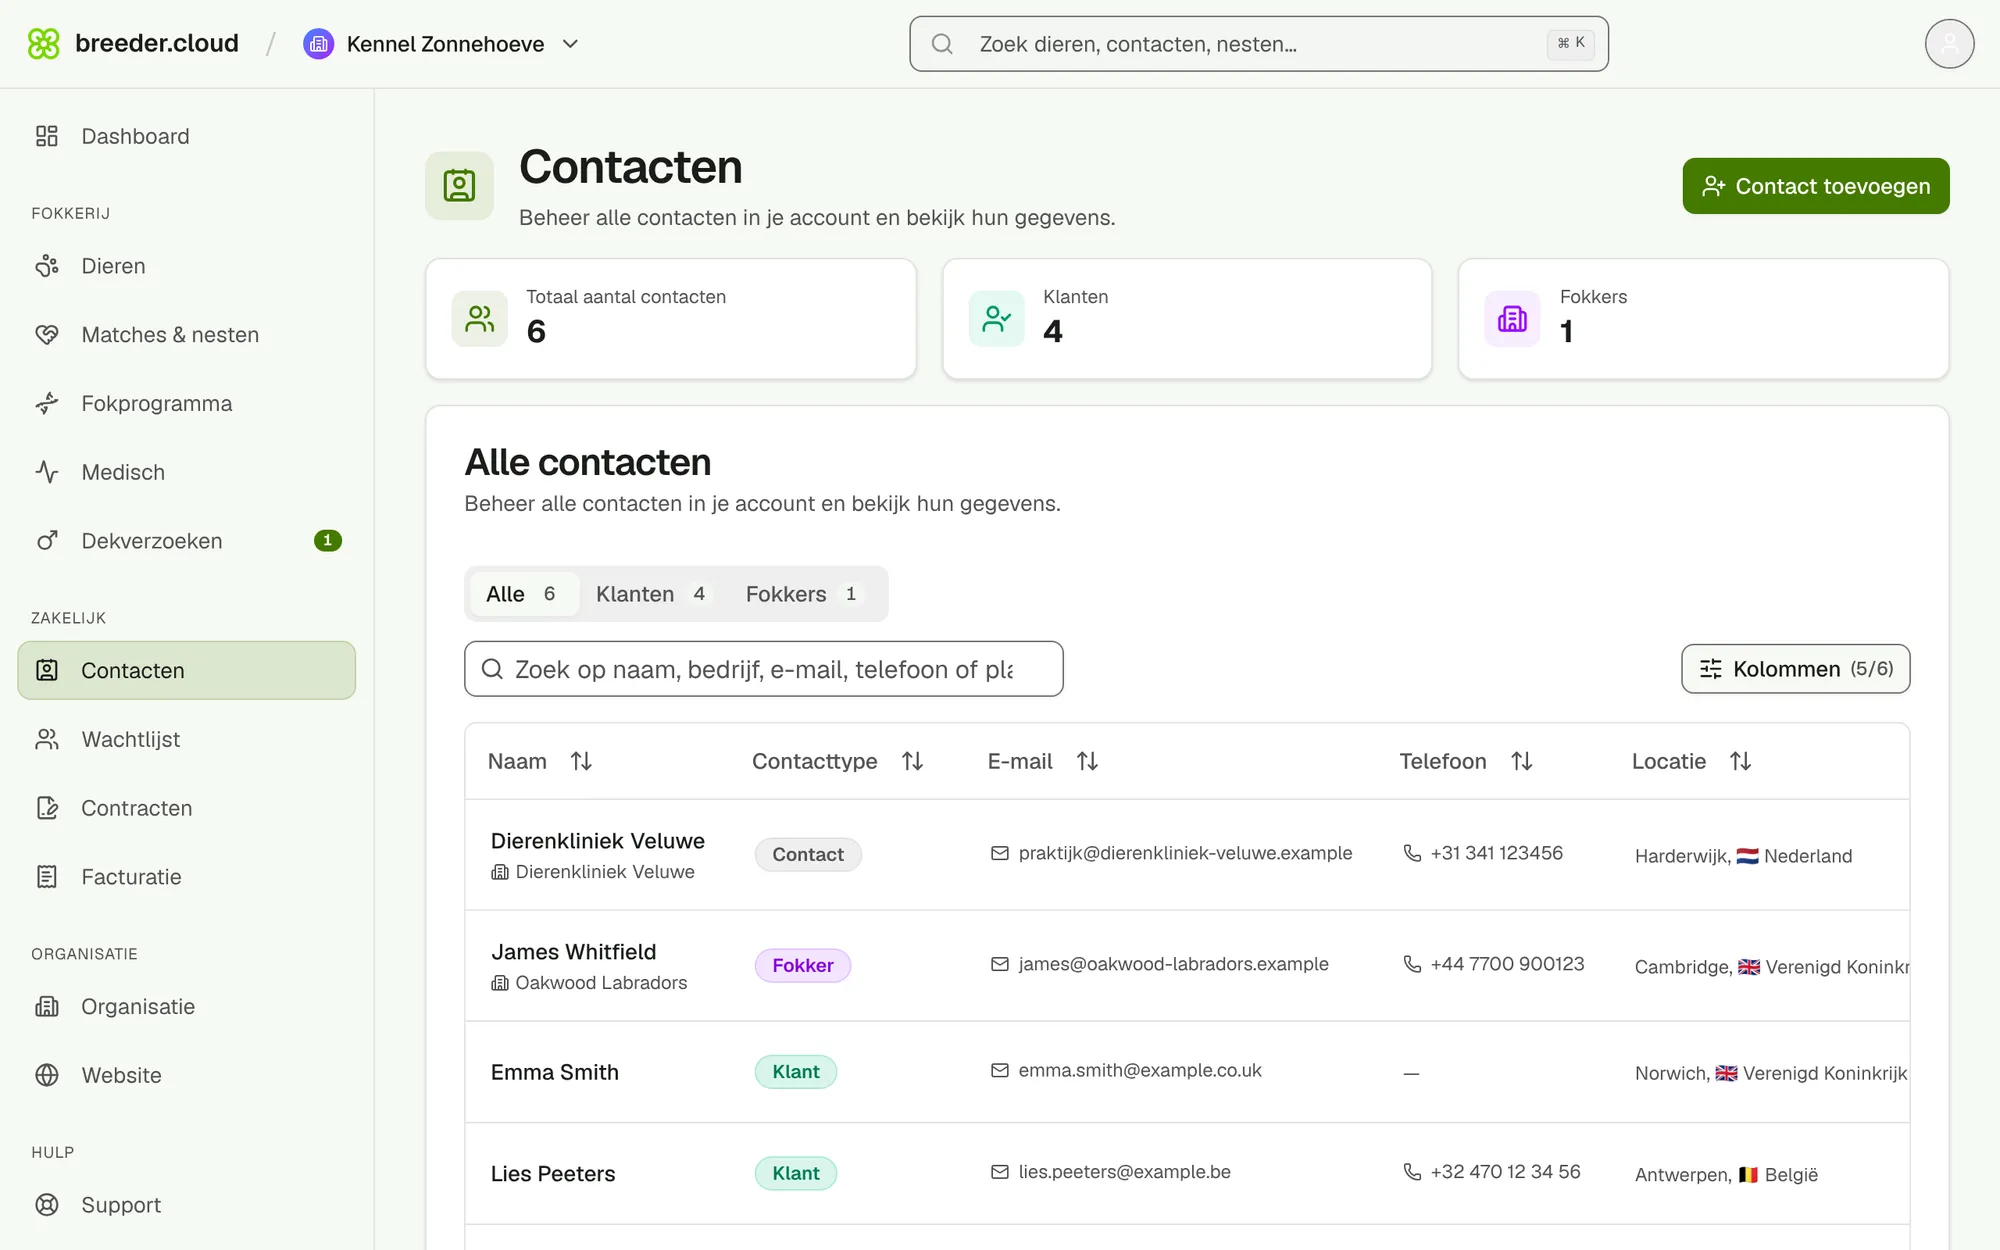The height and width of the screenshot is (1250, 2000).
Task: Click the Contracten document icon
Action: (47, 808)
